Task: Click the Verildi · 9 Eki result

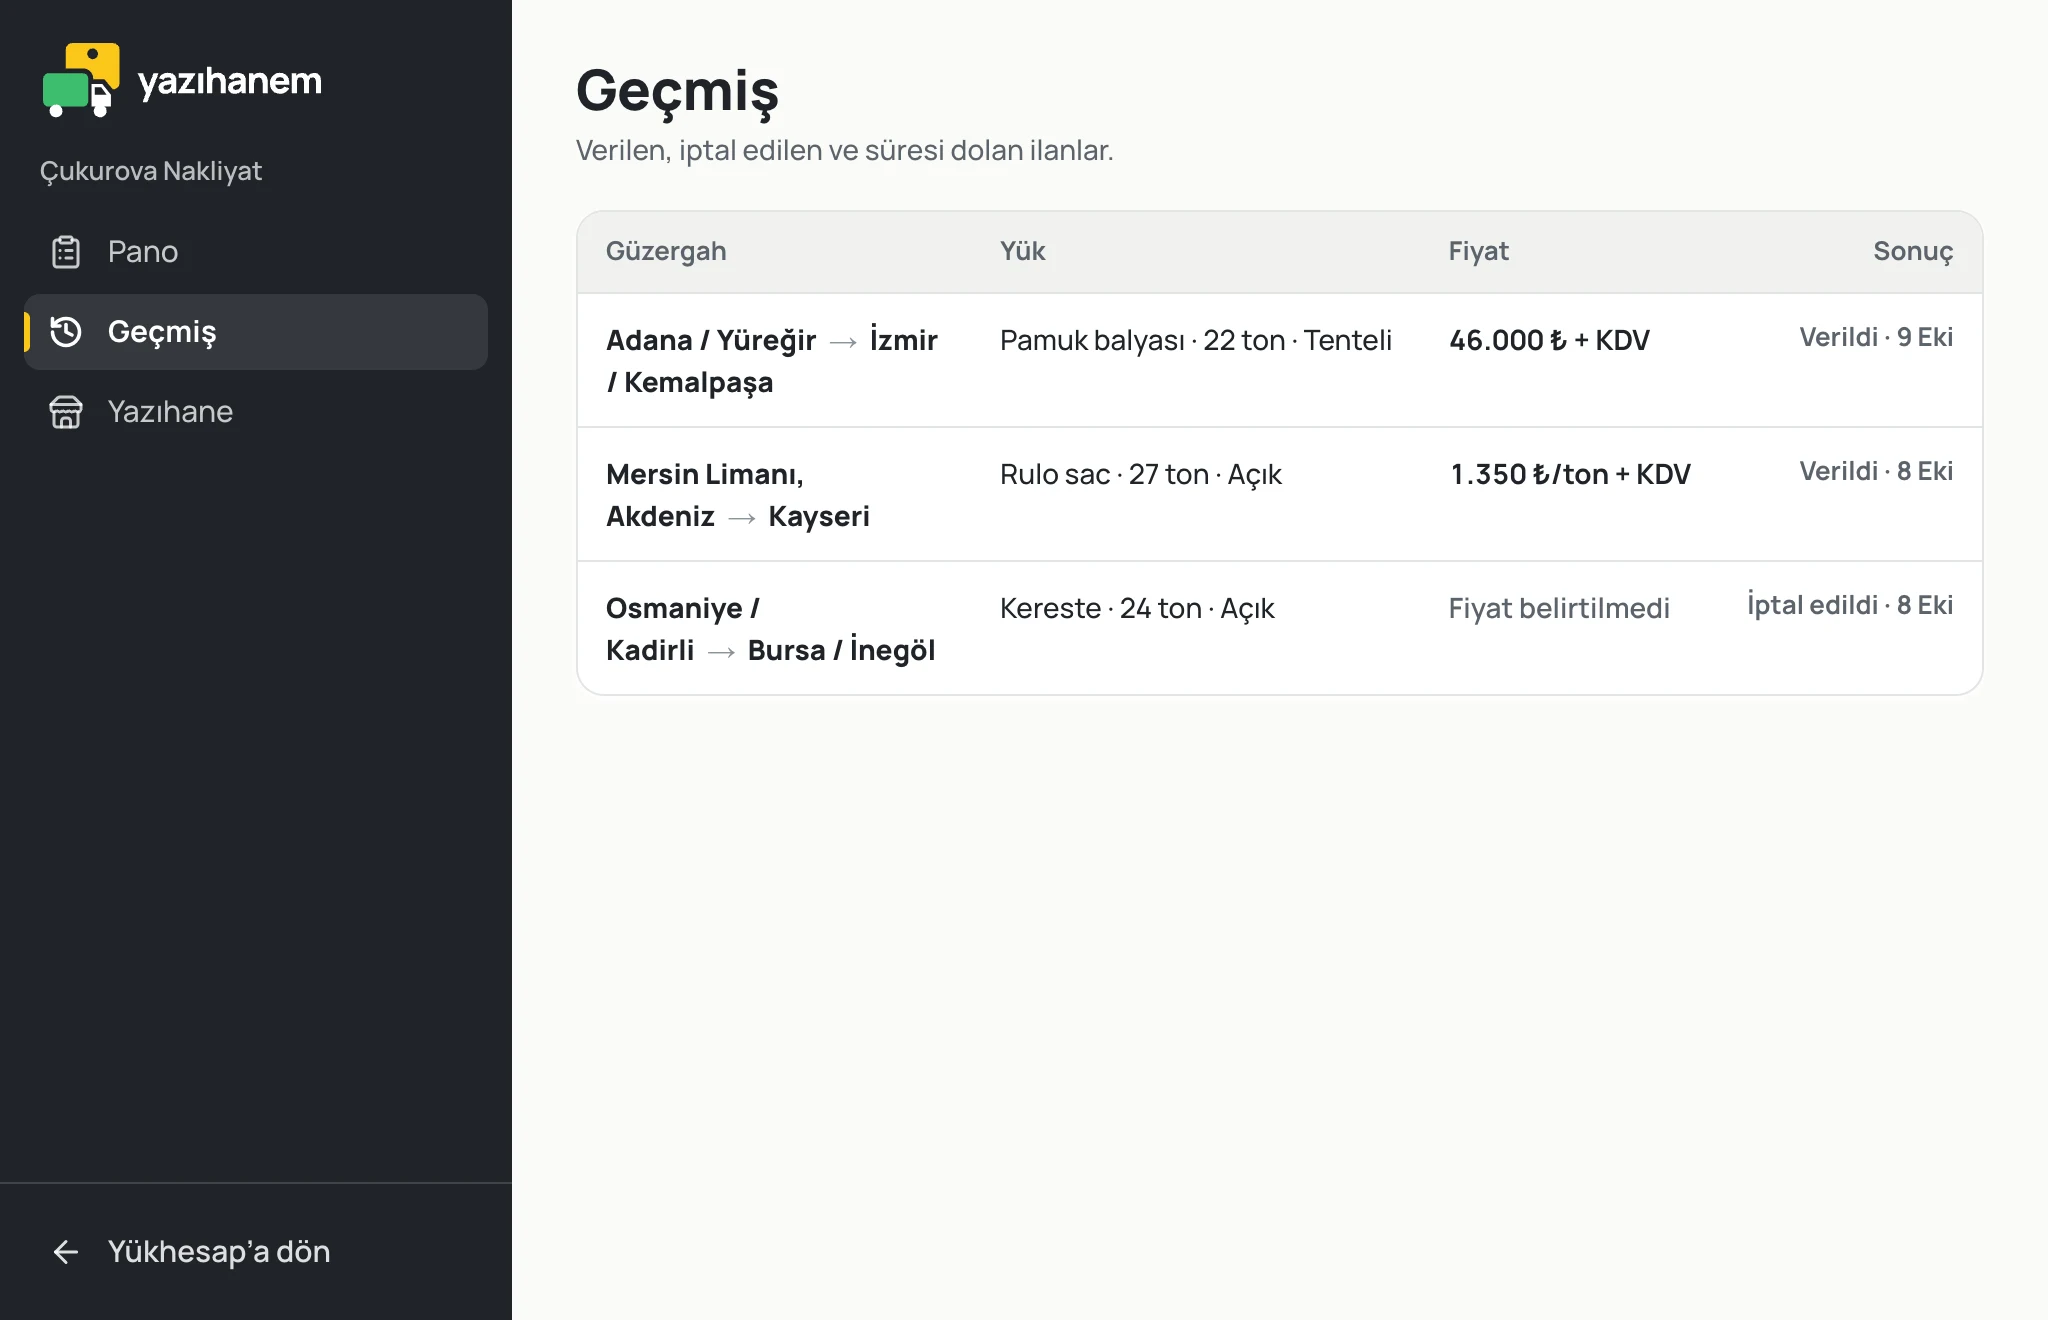Action: 1876,337
